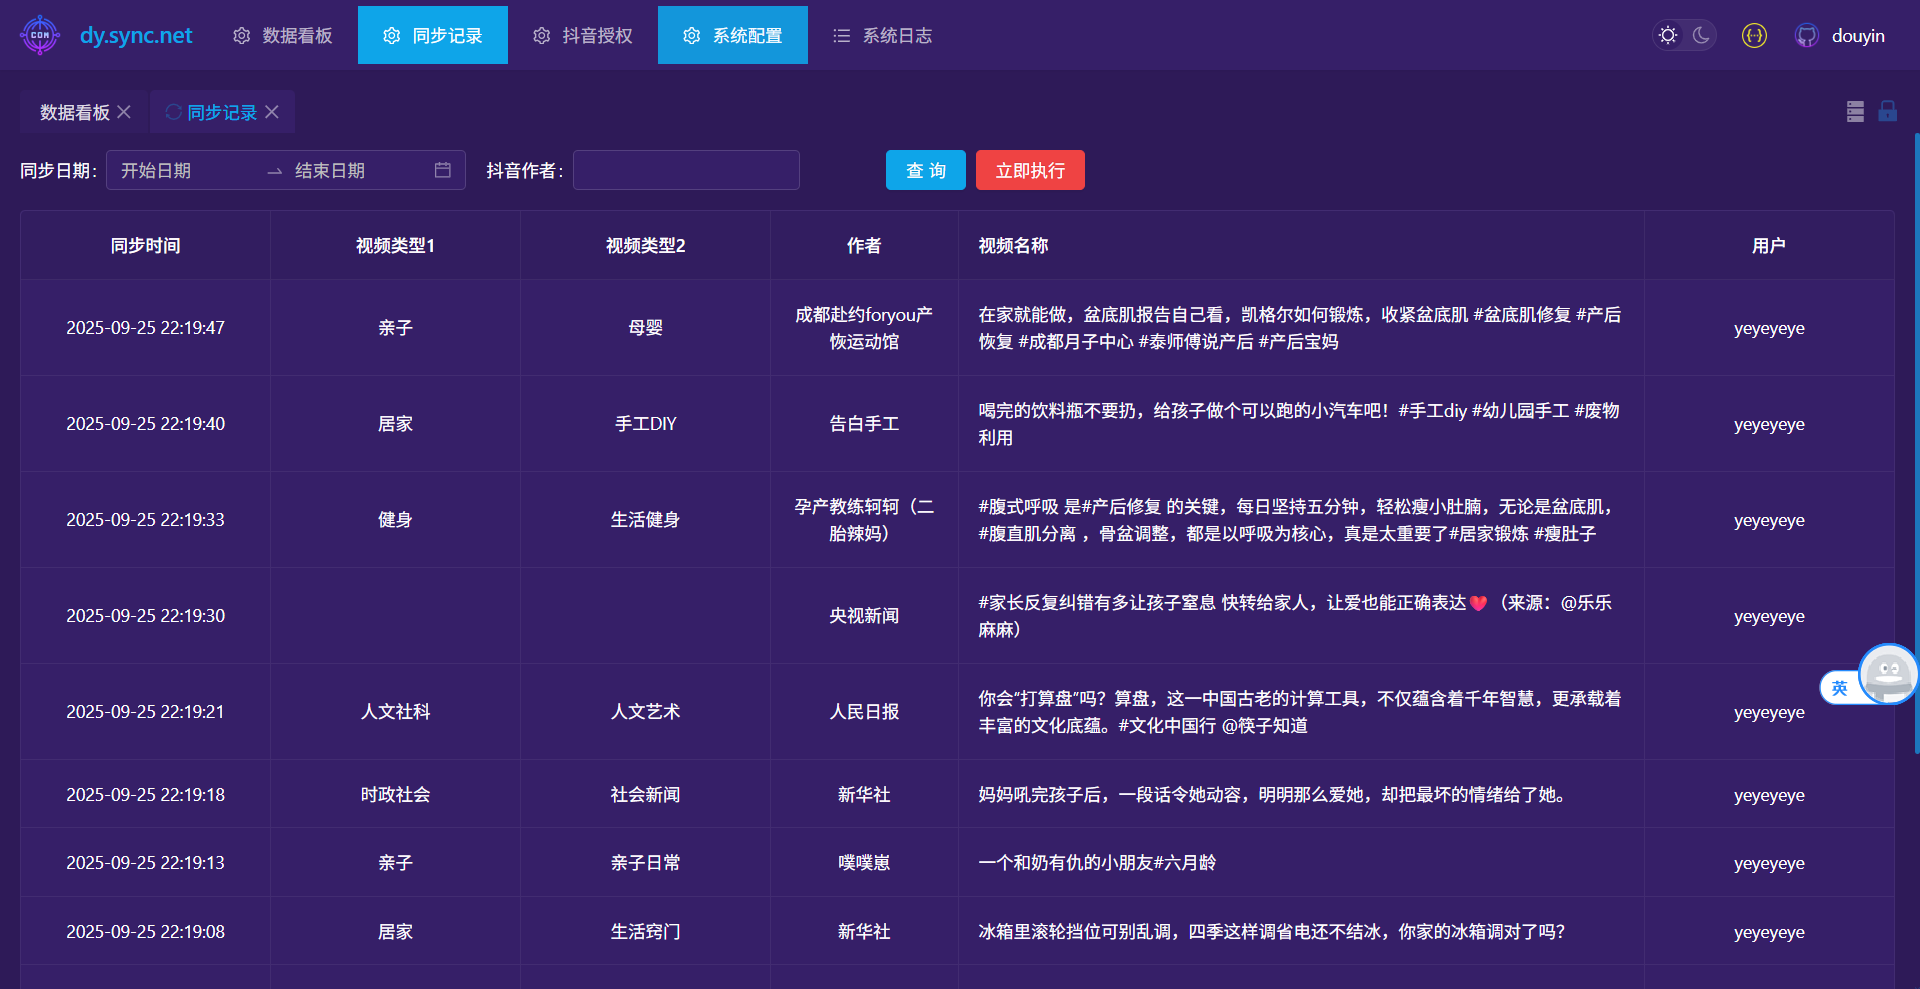Select the 告白手工 author cell
Image resolution: width=1920 pixels, height=989 pixels.
click(864, 424)
